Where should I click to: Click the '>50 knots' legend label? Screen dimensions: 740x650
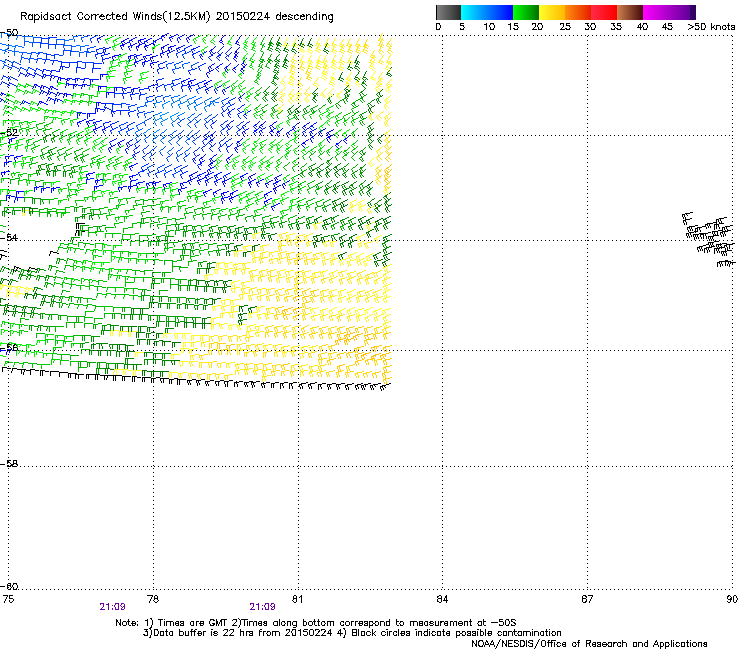[711, 27]
